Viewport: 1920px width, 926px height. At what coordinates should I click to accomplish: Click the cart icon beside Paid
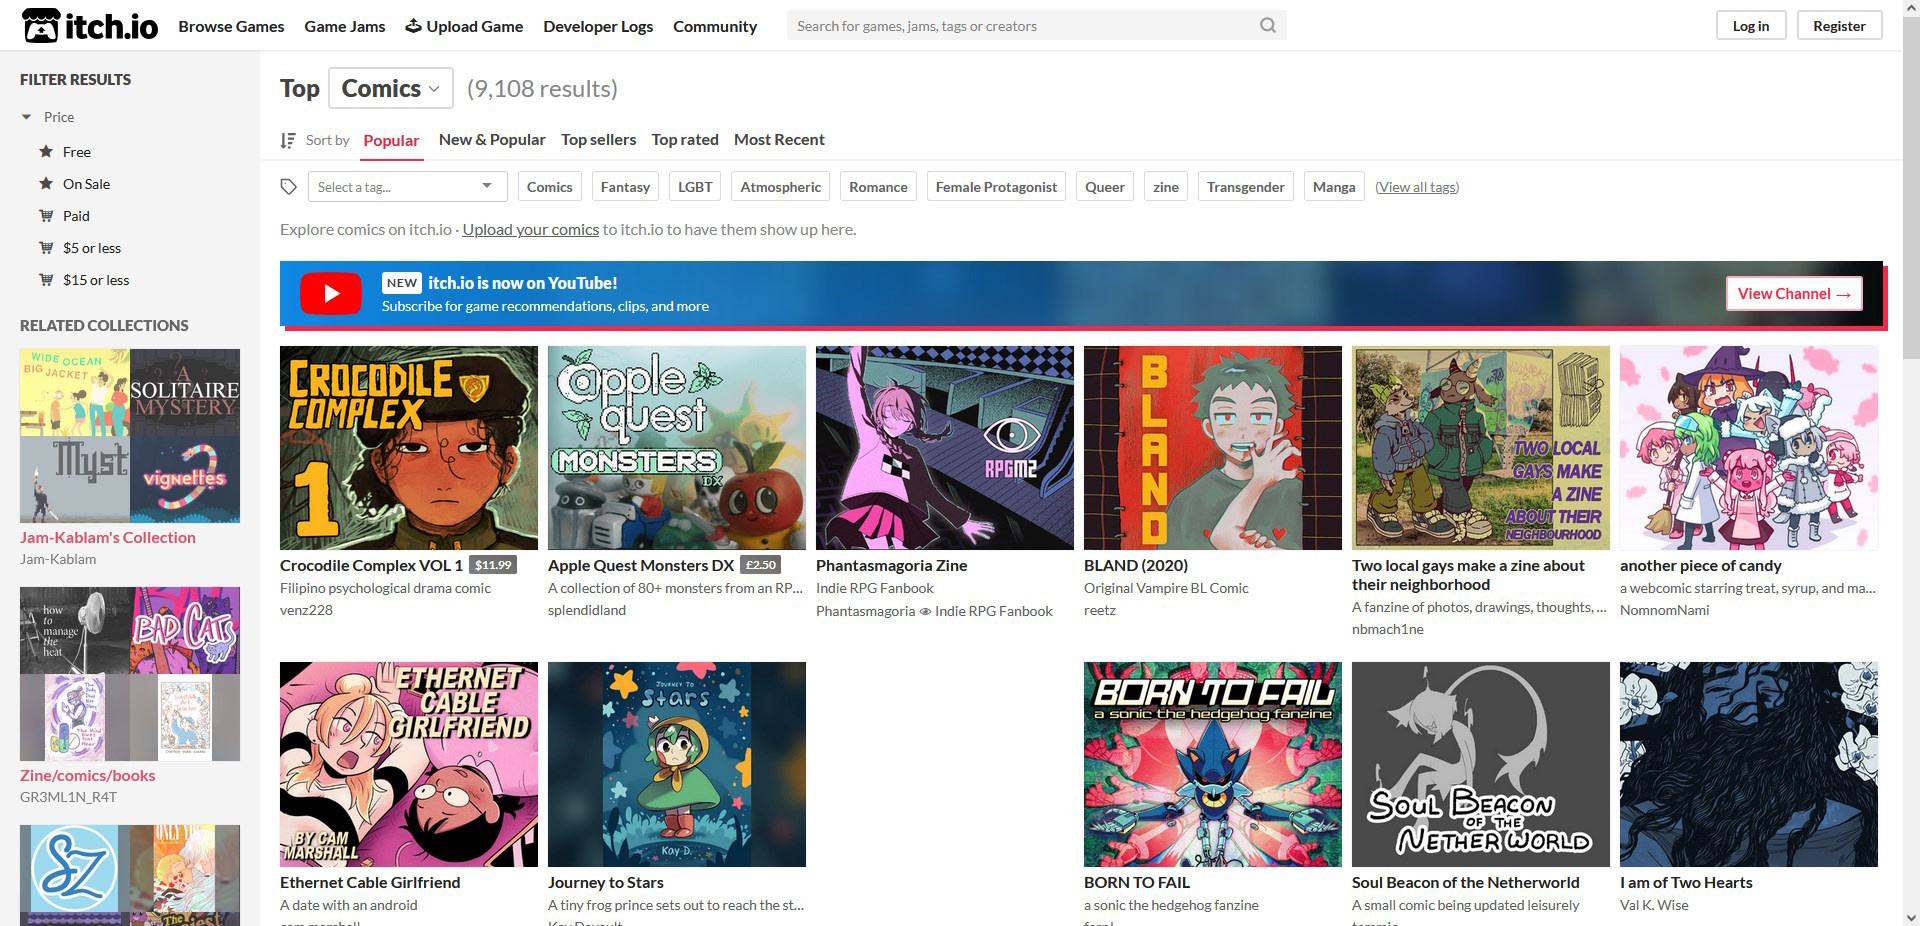tap(46, 216)
